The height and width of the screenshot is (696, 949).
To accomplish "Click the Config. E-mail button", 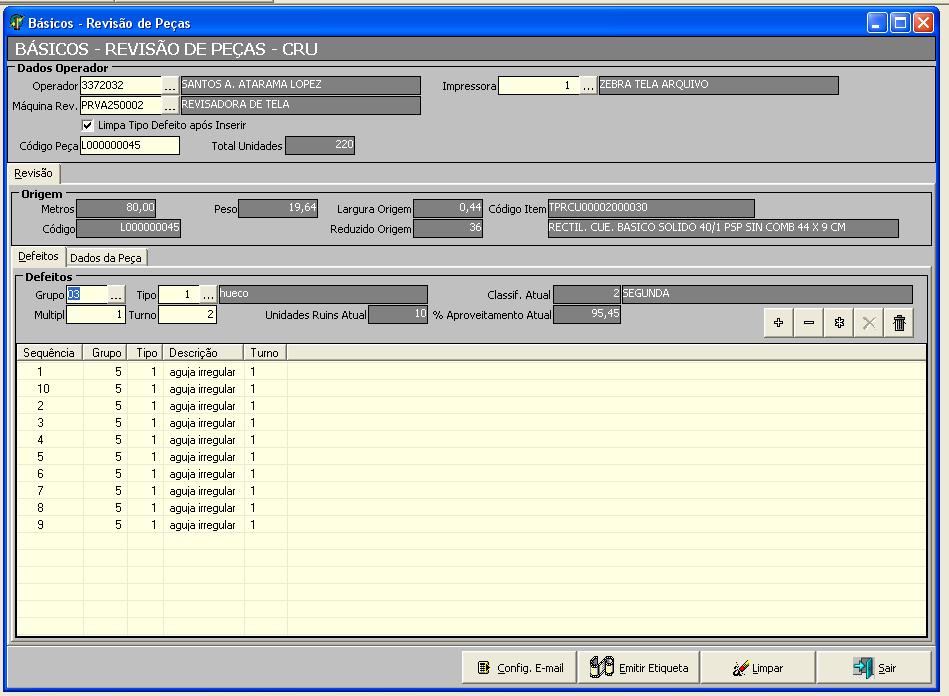I will pos(519,668).
